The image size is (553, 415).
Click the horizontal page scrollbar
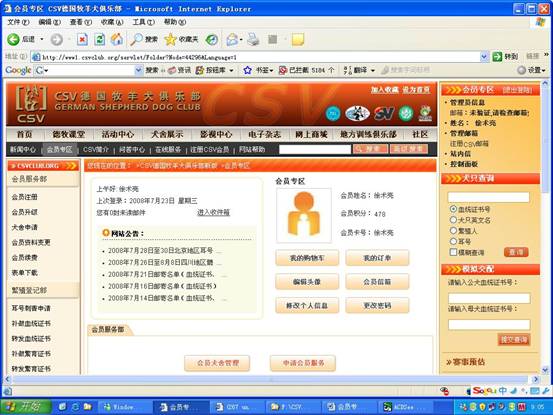tap(270, 379)
